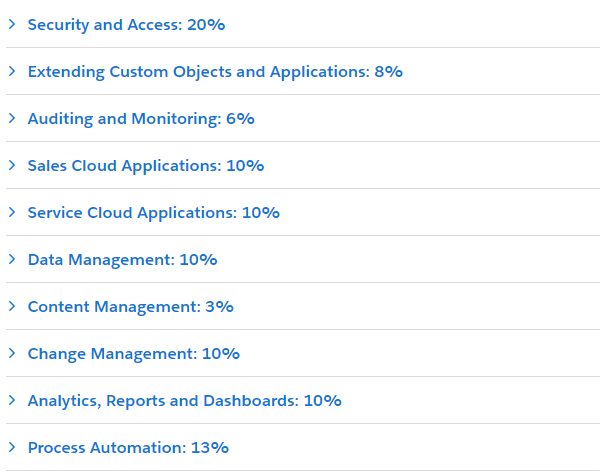The height and width of the screenshot is (472, 600).
Task: Expand the Security and Access chevron
Action: point(12,24)
